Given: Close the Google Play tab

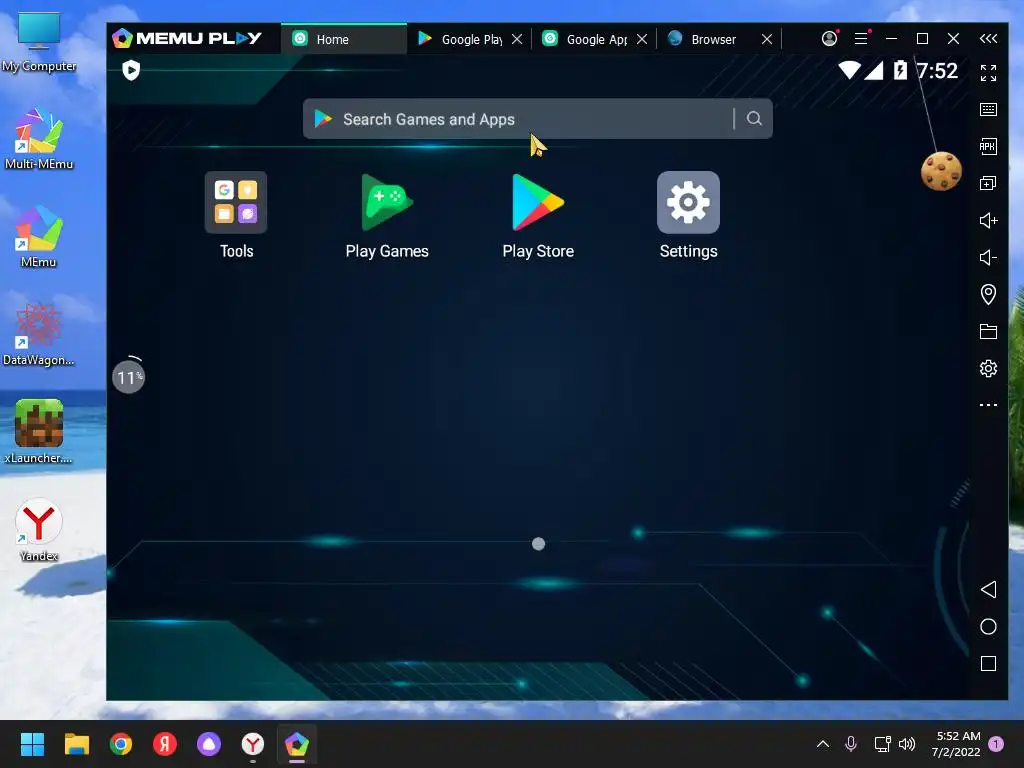Looking at the screenshot, I should pos(517,39).
